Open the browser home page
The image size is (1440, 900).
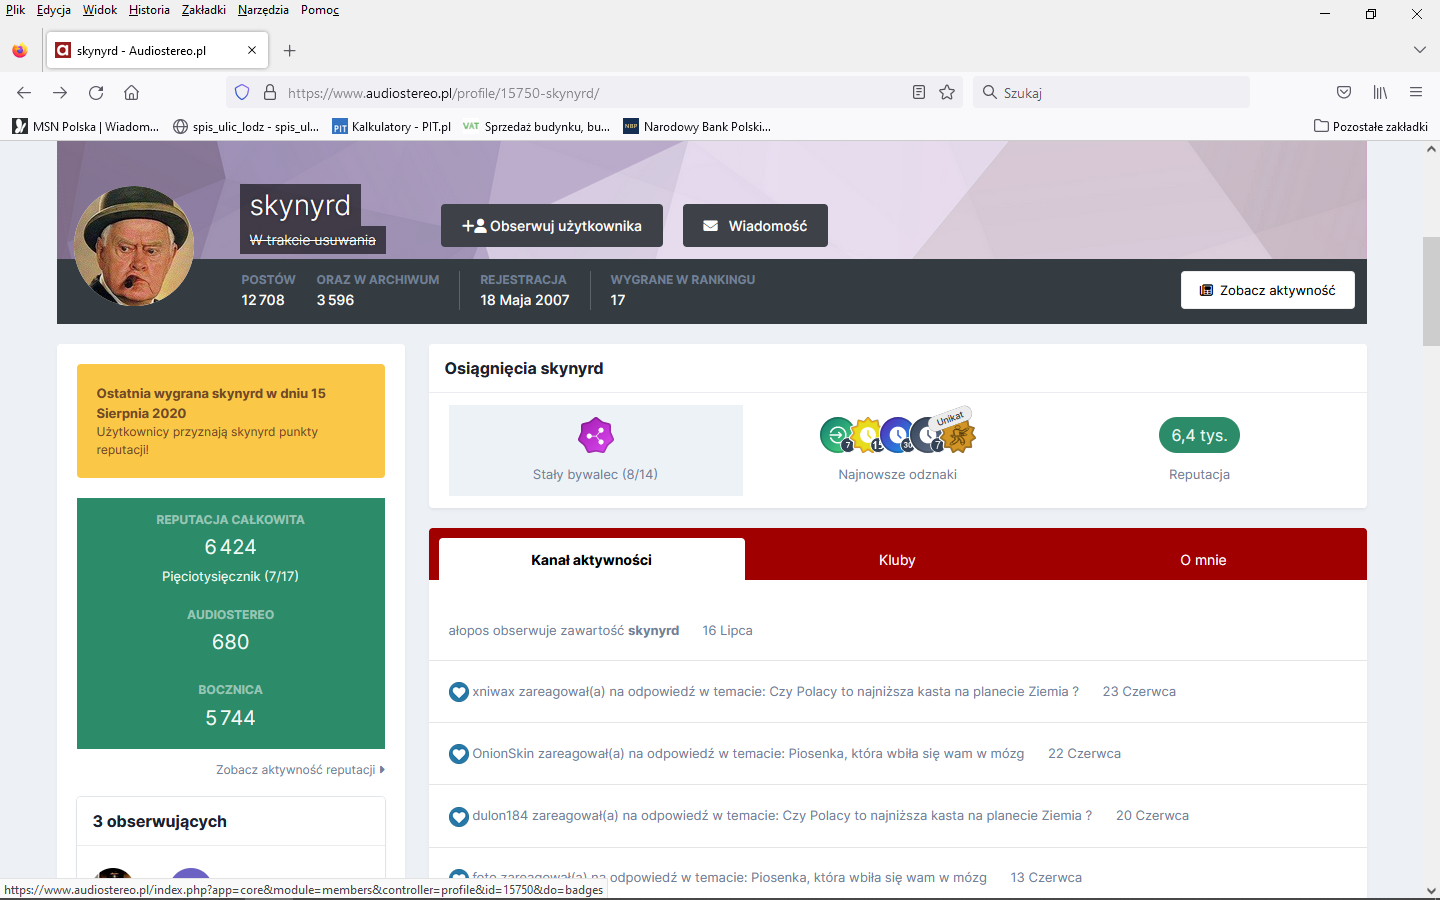pyautogui.click(x=131, y=93)
